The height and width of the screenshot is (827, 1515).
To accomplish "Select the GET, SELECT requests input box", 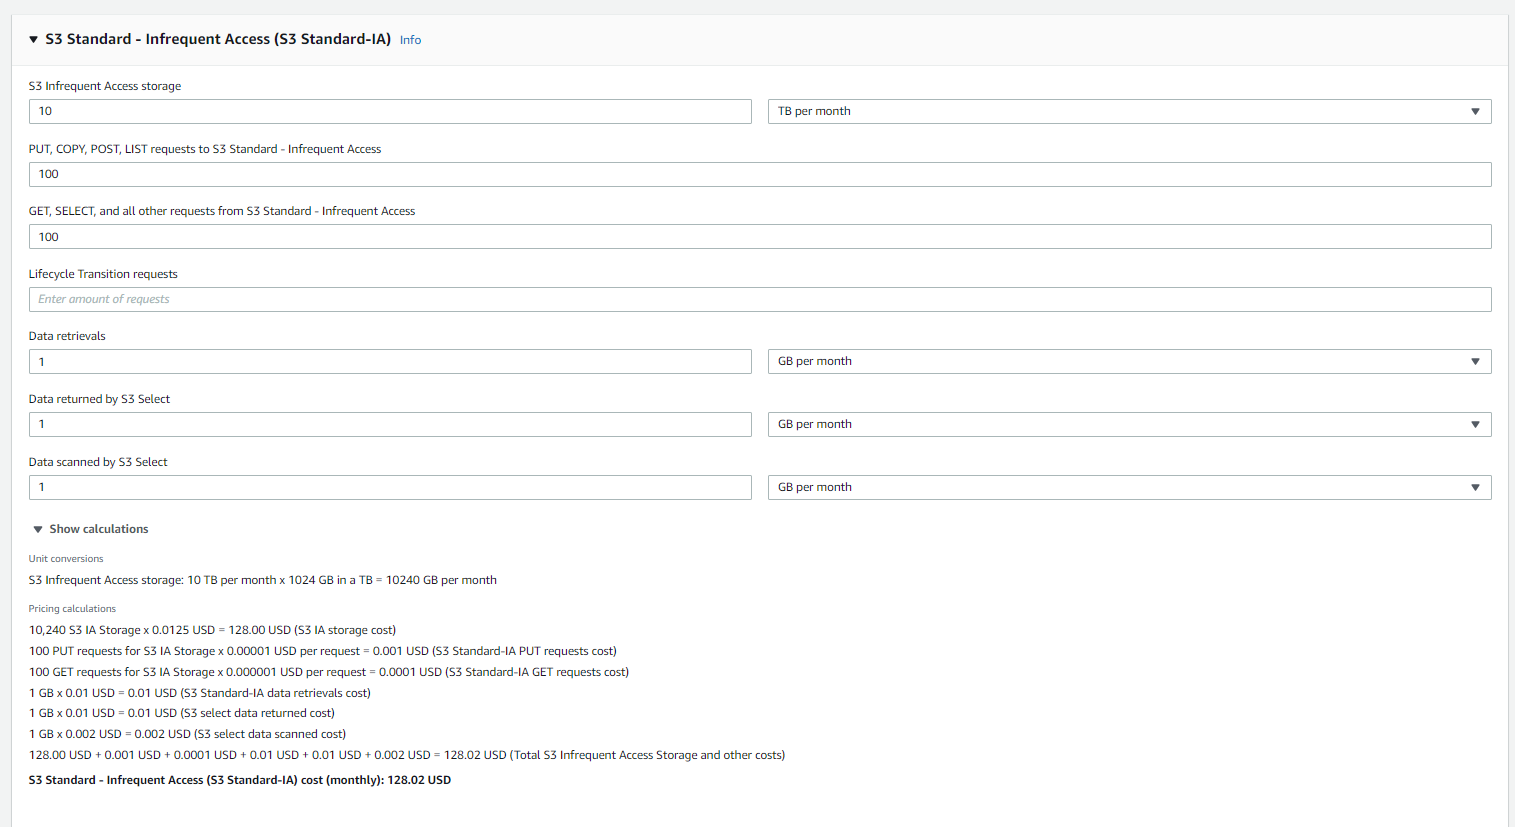I will [759, 236].
